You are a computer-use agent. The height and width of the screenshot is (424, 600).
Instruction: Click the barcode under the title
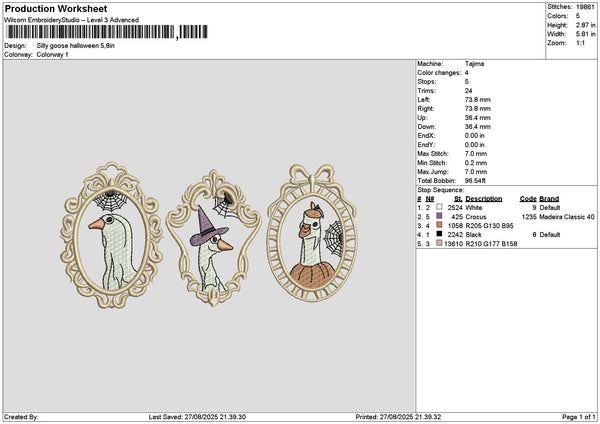pyautogui.click(x=106, y=32)
